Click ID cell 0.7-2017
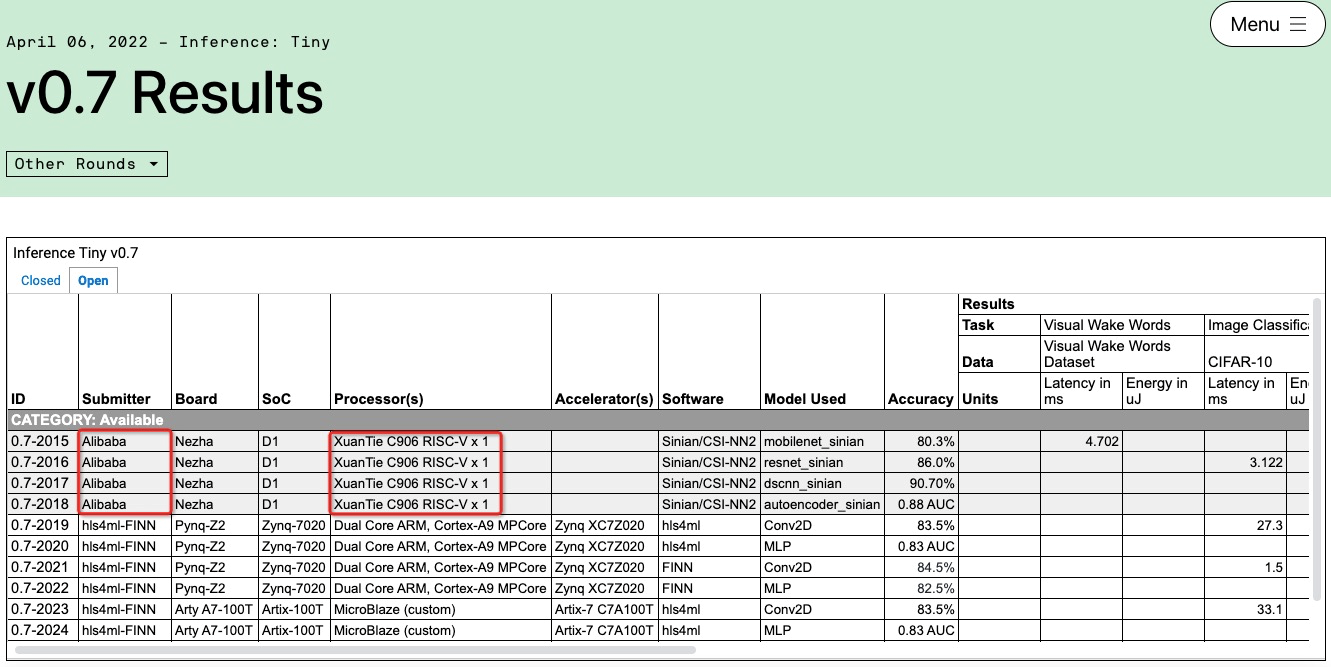The height and width of the screenshot is (667, 1331). point(43,483)
